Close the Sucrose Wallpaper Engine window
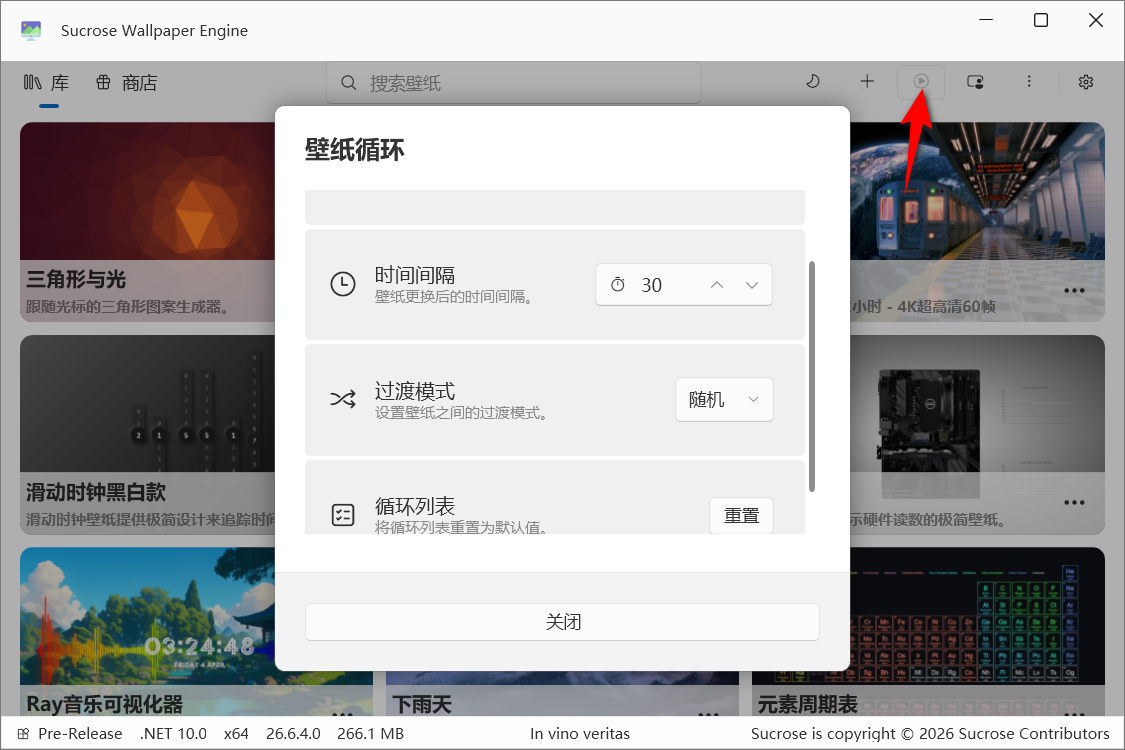 [x=1096, y=20]
